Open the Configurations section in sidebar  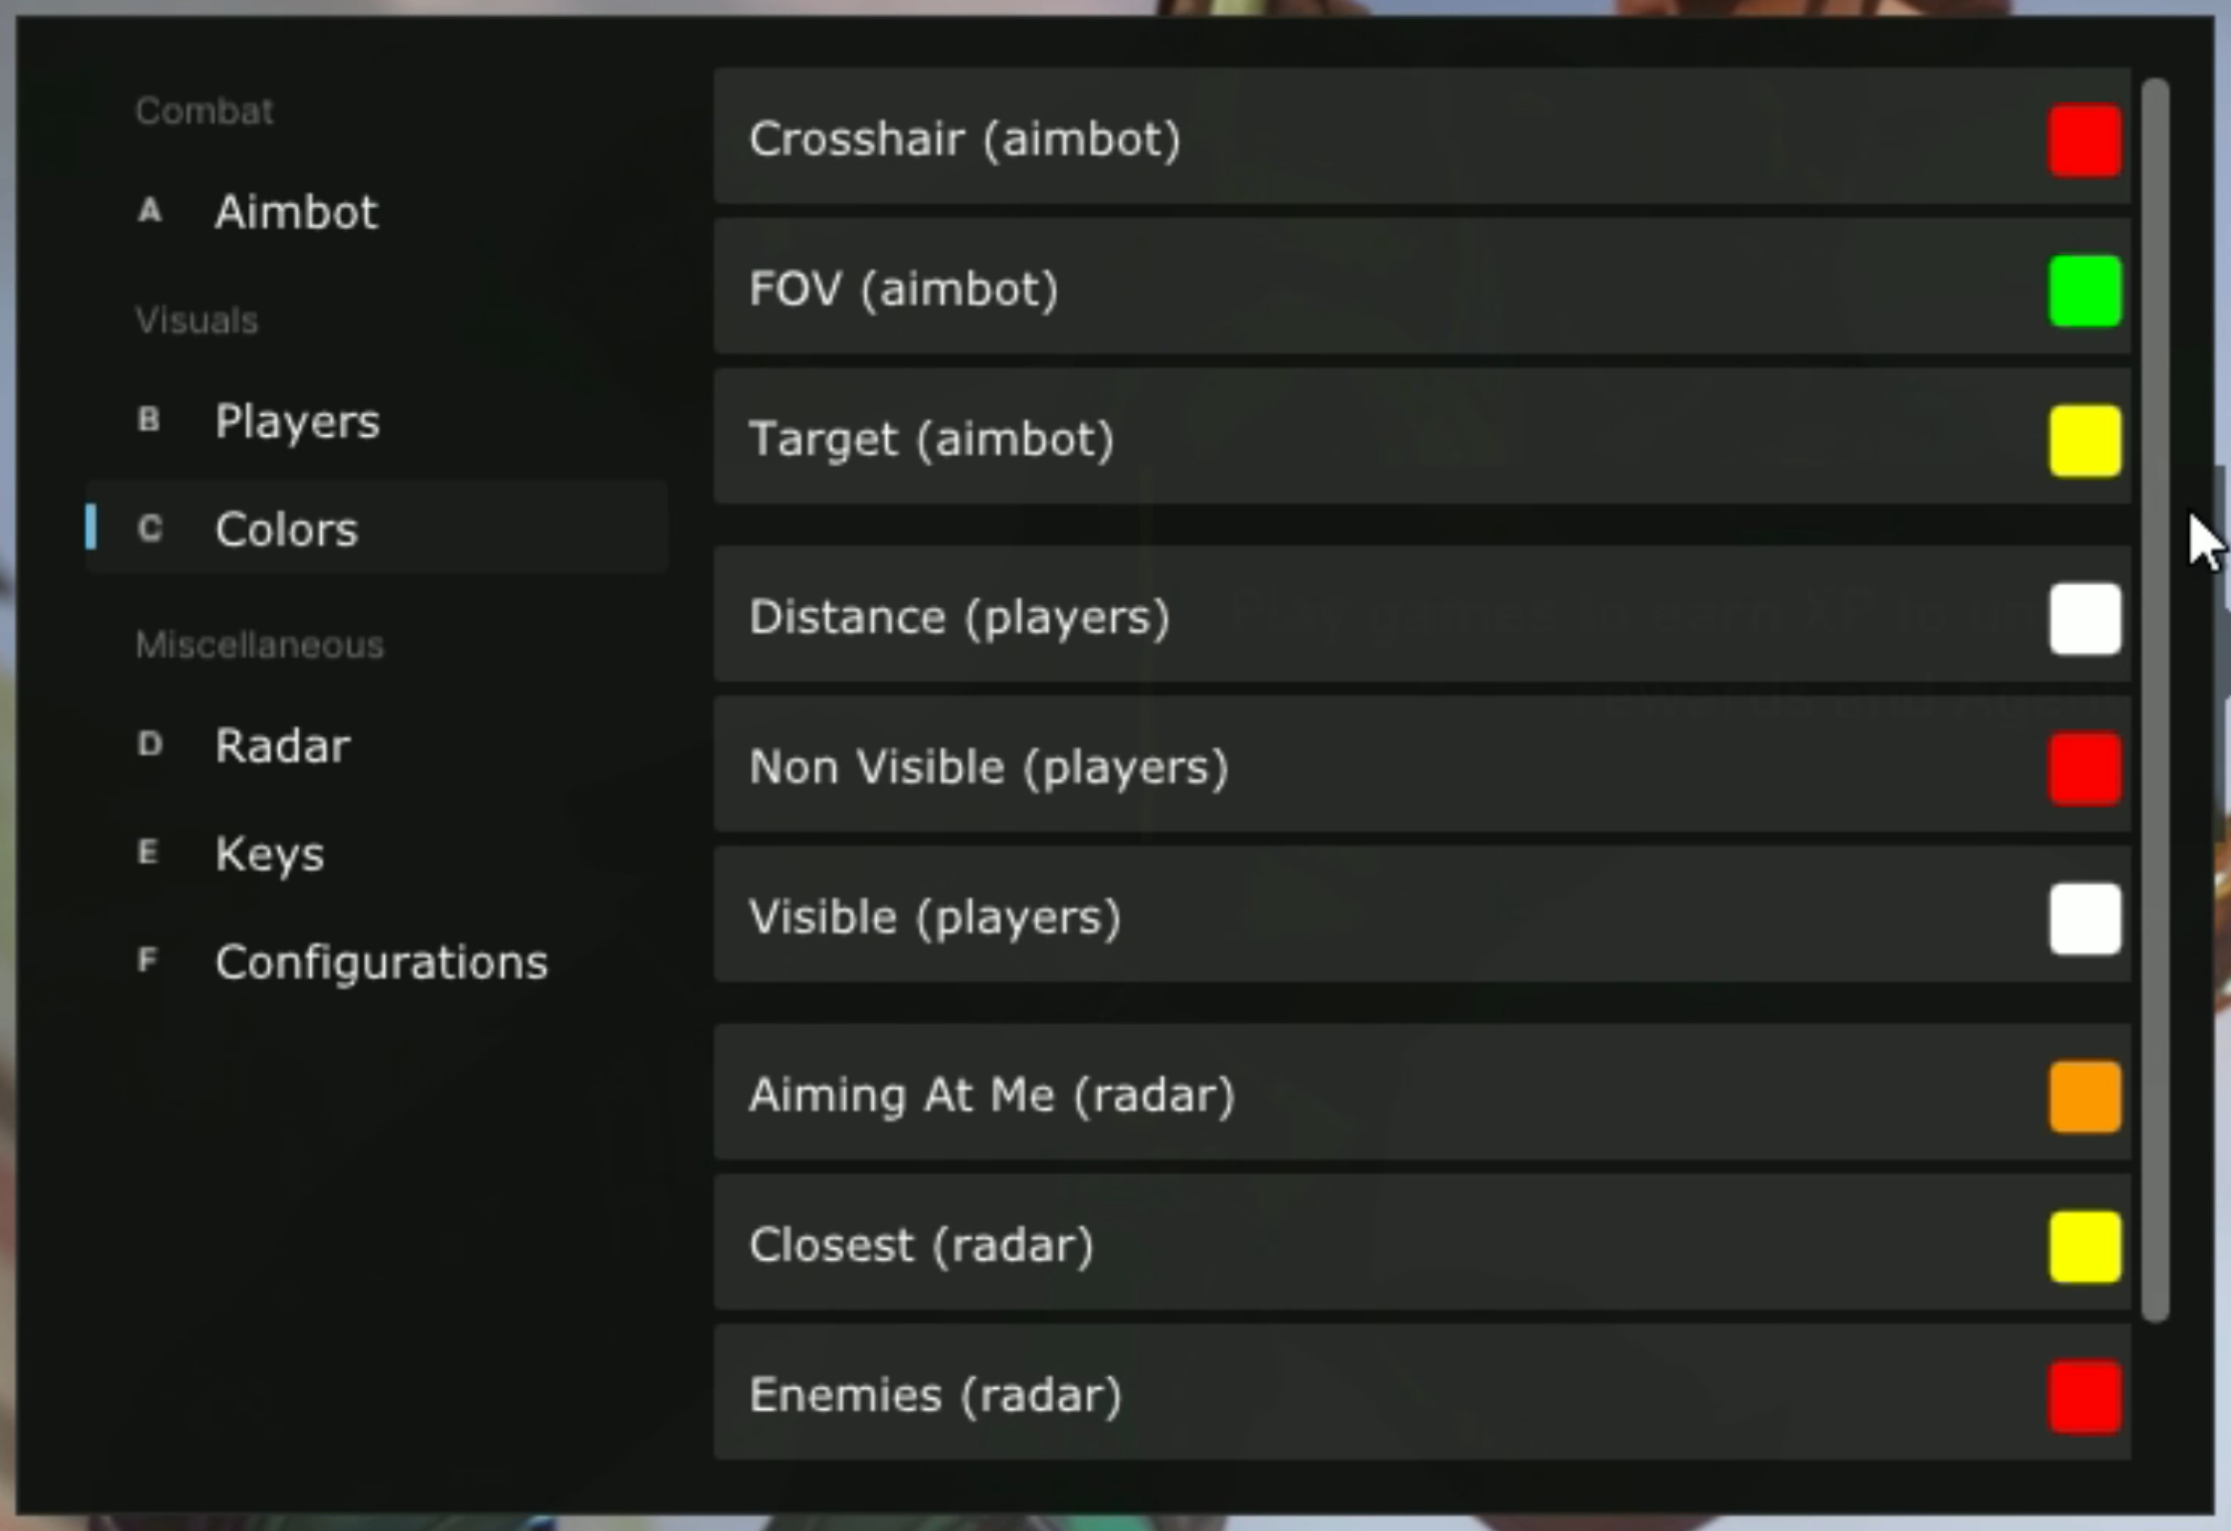[x=381, y=962]
